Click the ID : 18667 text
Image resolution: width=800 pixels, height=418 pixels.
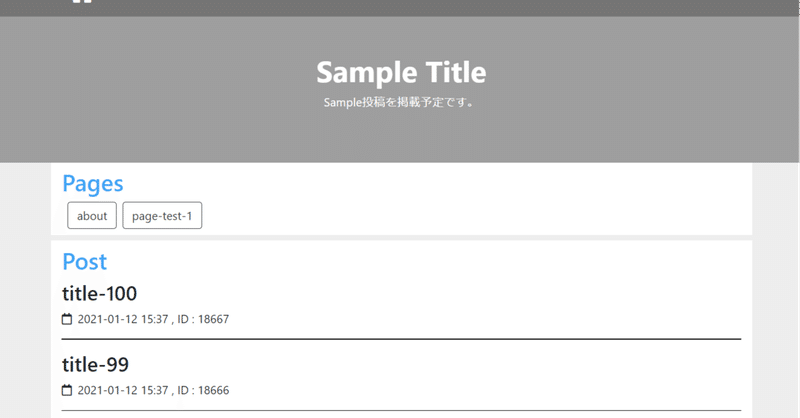pos(203,319)
